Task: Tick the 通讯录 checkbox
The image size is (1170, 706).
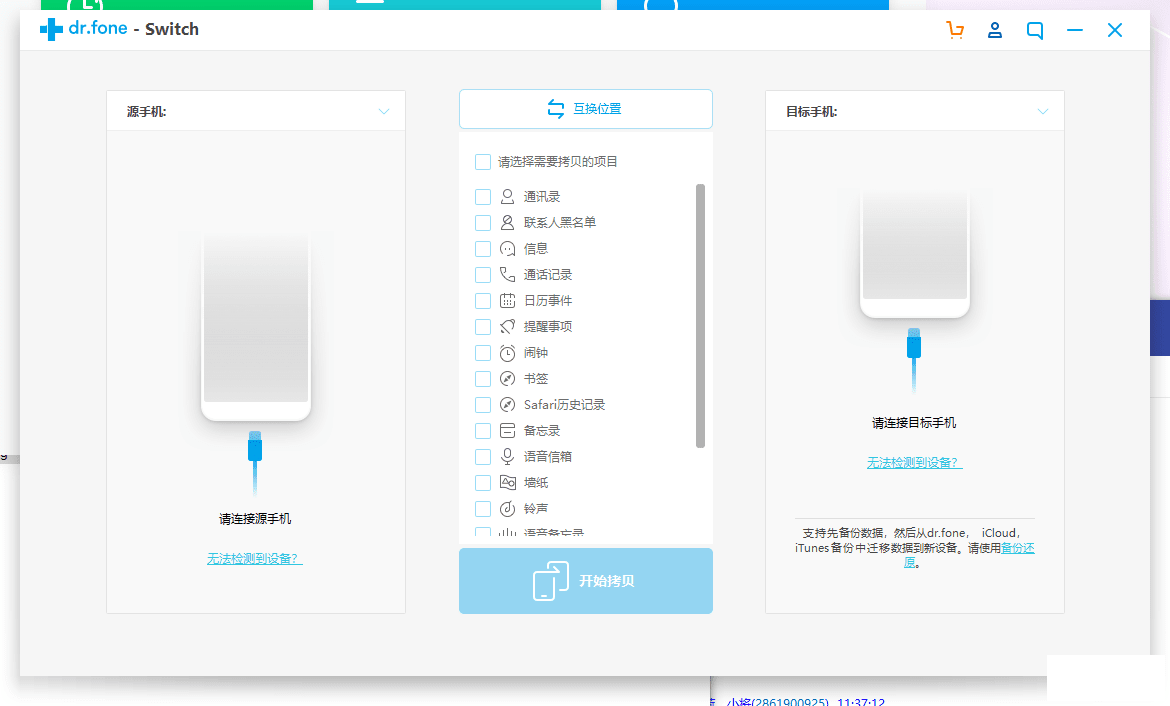Action: tap(483, 197)
